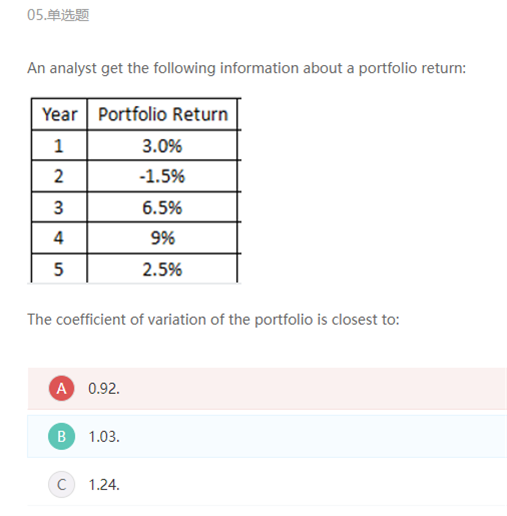Select the green B option circle
The image size is (507, 516).
coord(61,436)
